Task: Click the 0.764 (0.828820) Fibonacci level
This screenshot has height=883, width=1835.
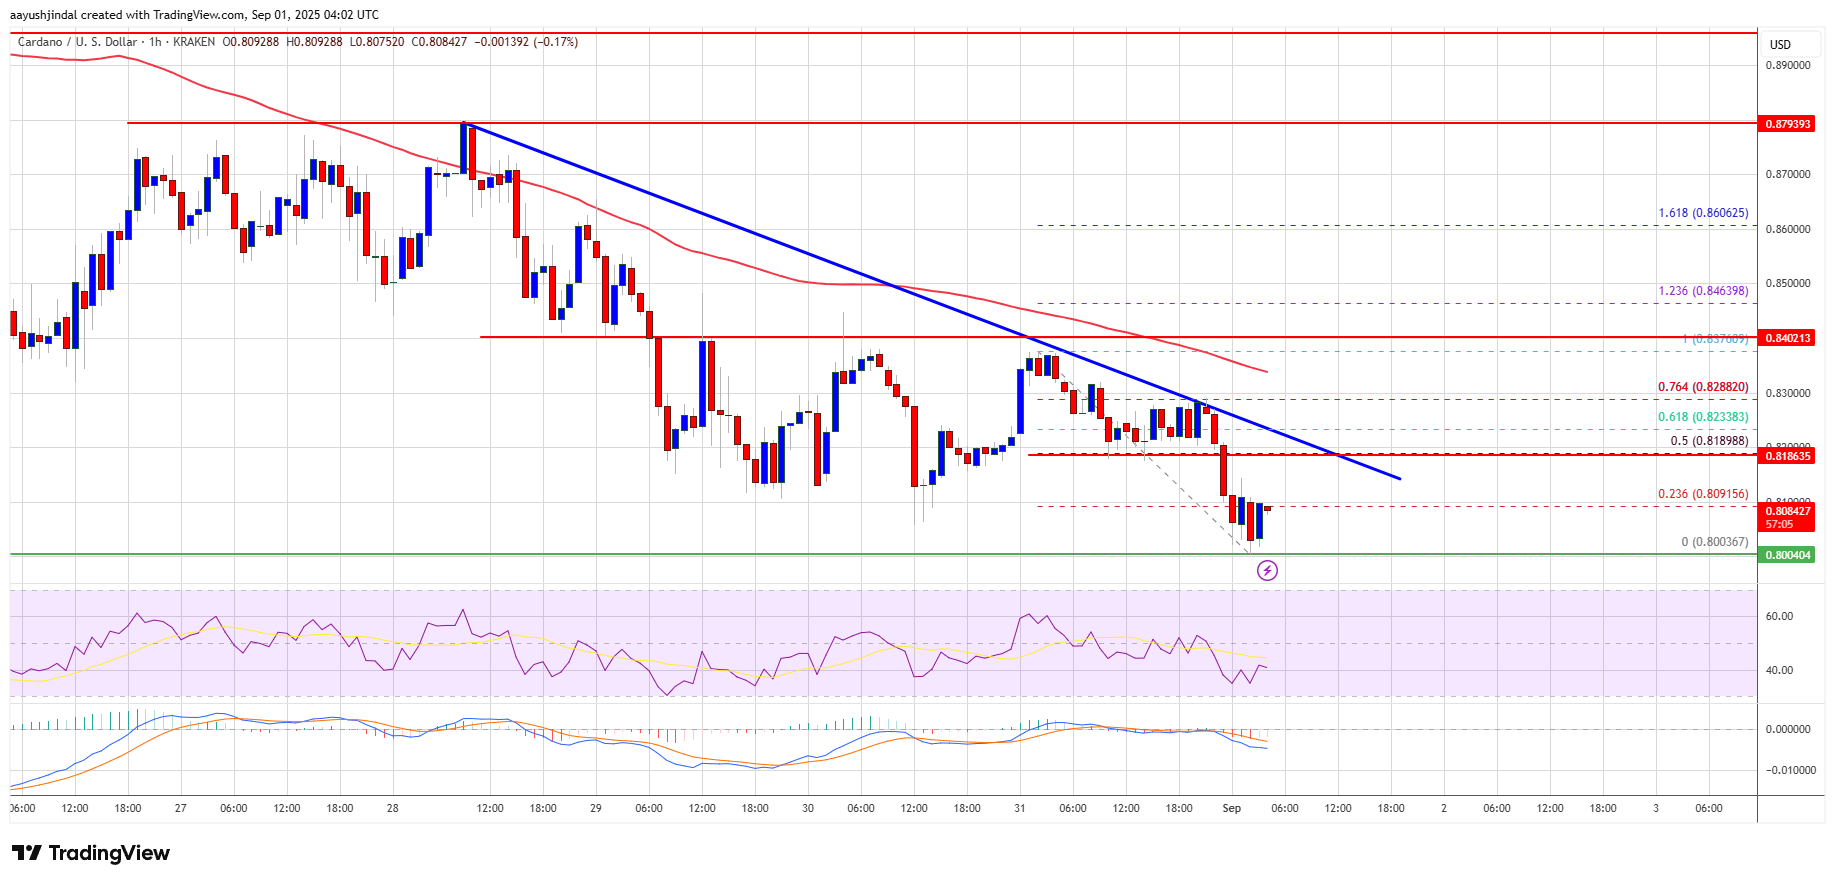Action: [x=1703, y=387]
